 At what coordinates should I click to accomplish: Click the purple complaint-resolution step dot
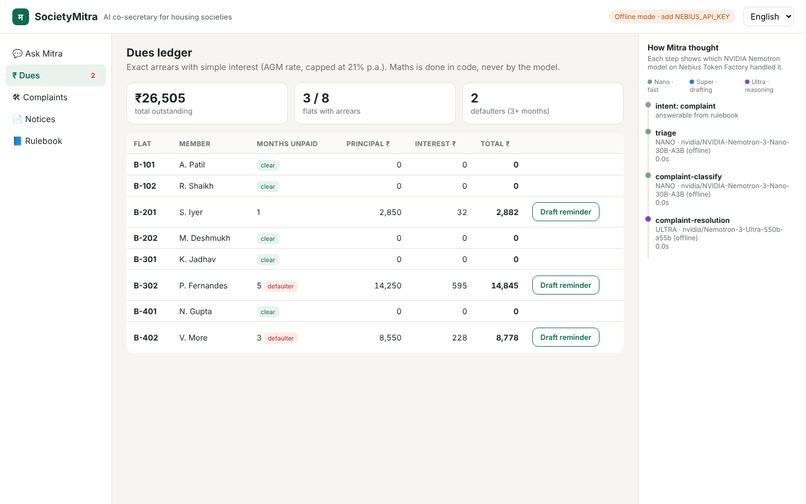[x=648, y=219]
